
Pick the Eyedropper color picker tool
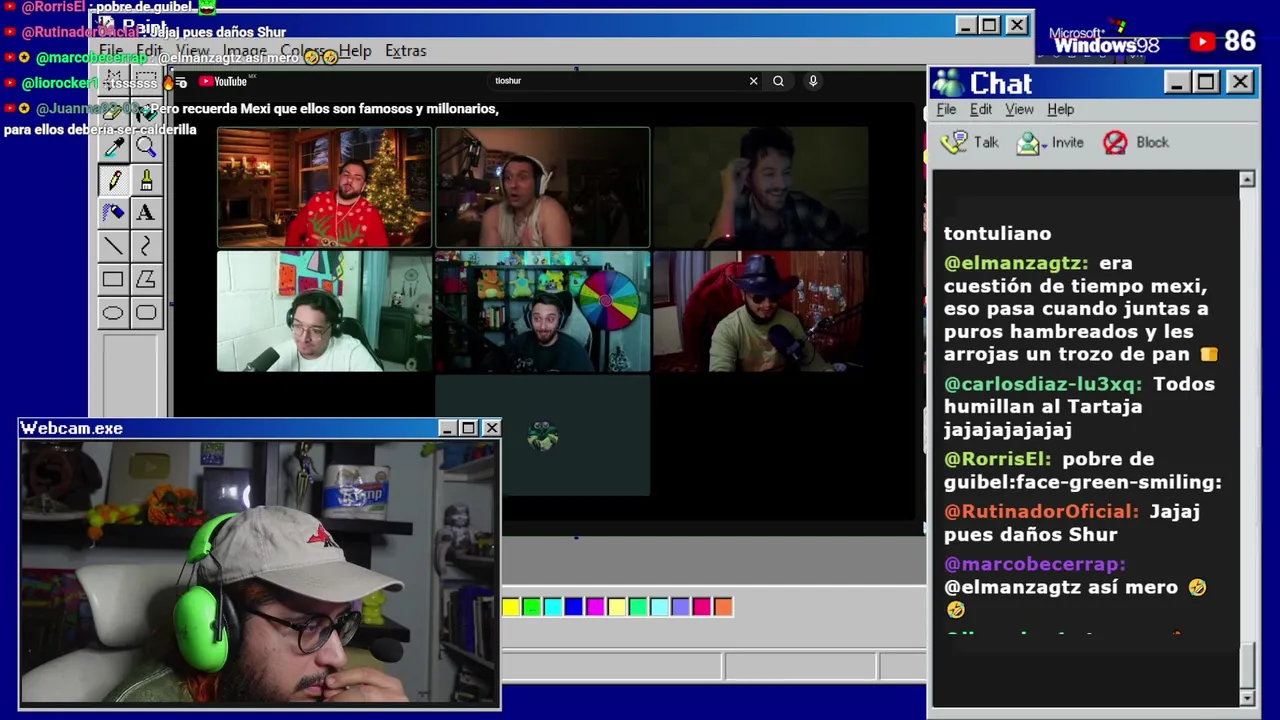(x=113, y=148)
